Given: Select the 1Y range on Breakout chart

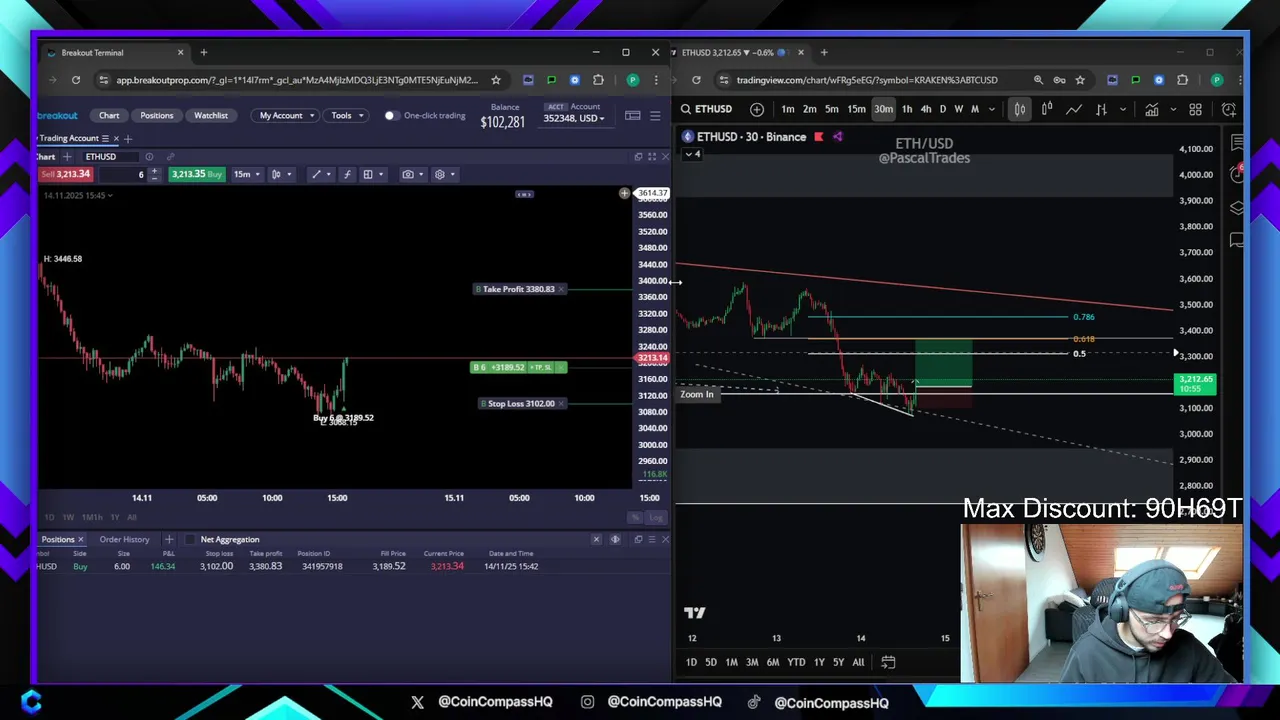Looking at the screenshot, I should [115, 517].
